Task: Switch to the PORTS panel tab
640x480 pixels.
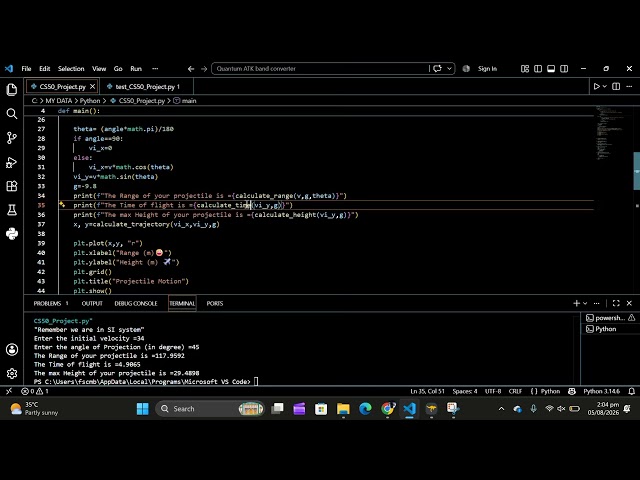Action: tap(215, 303)
